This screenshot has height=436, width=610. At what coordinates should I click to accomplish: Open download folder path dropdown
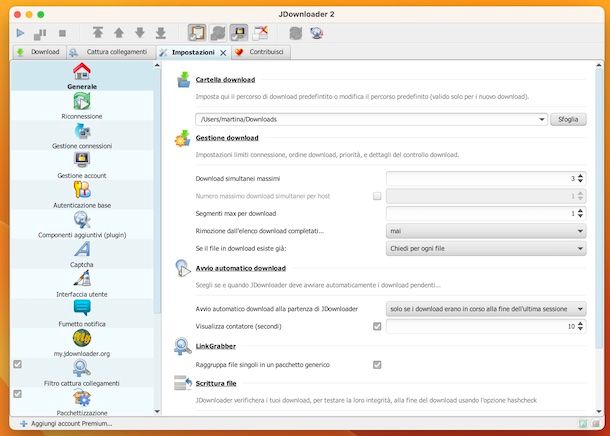[x=542, y=119]
